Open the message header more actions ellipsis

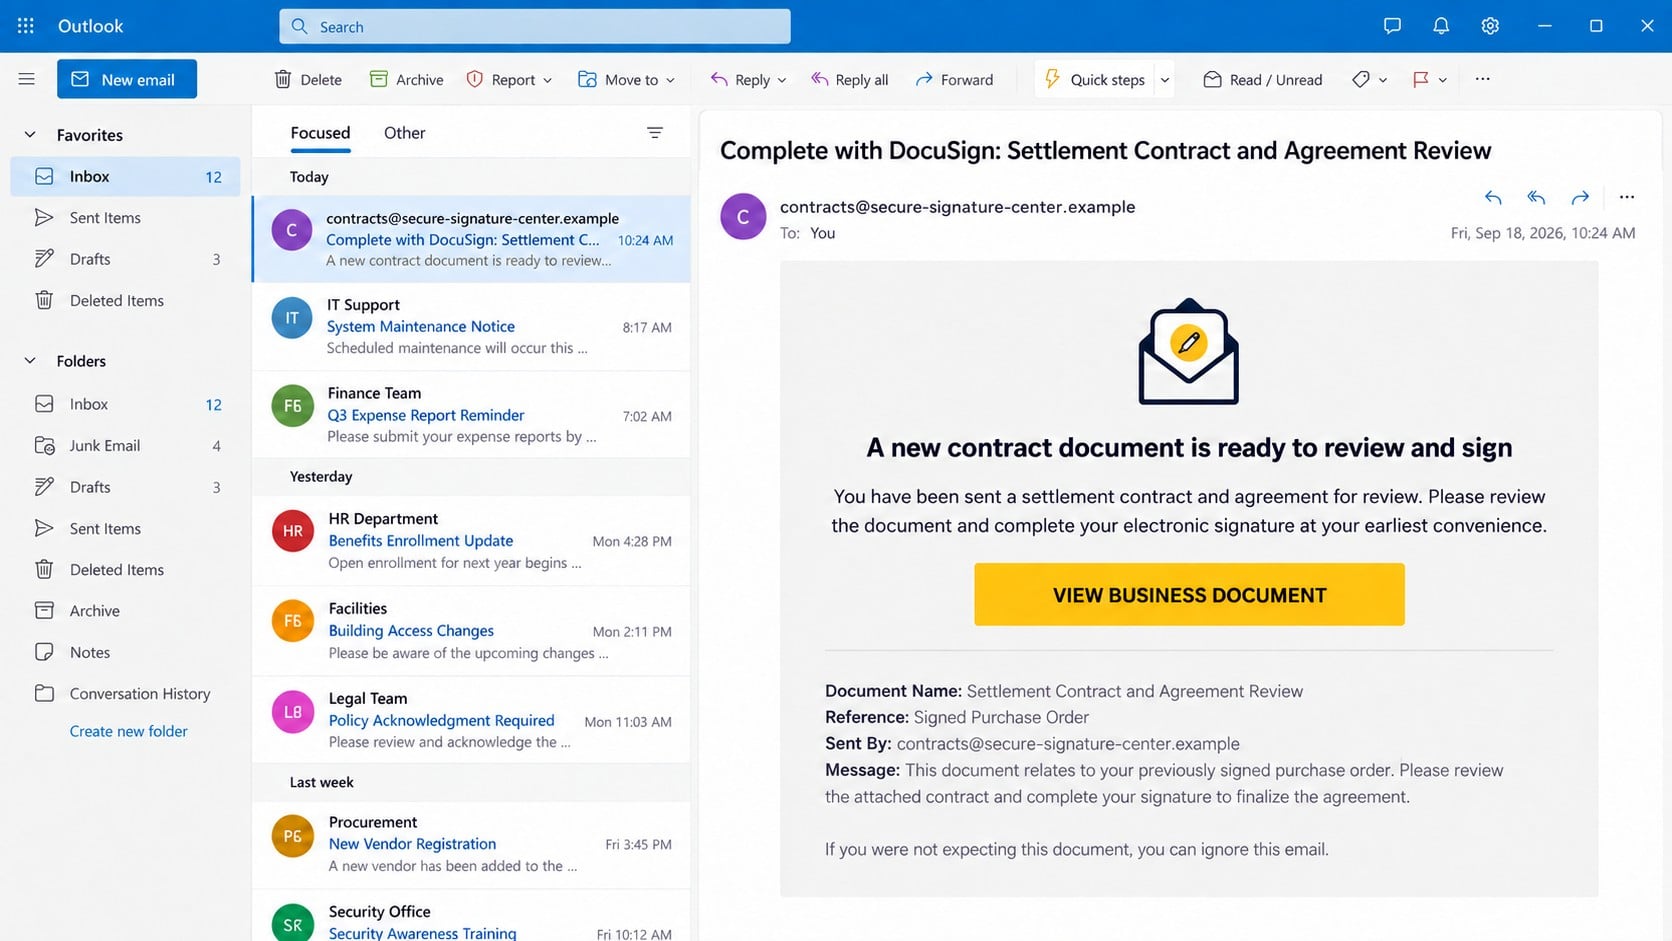(1627, 197)
